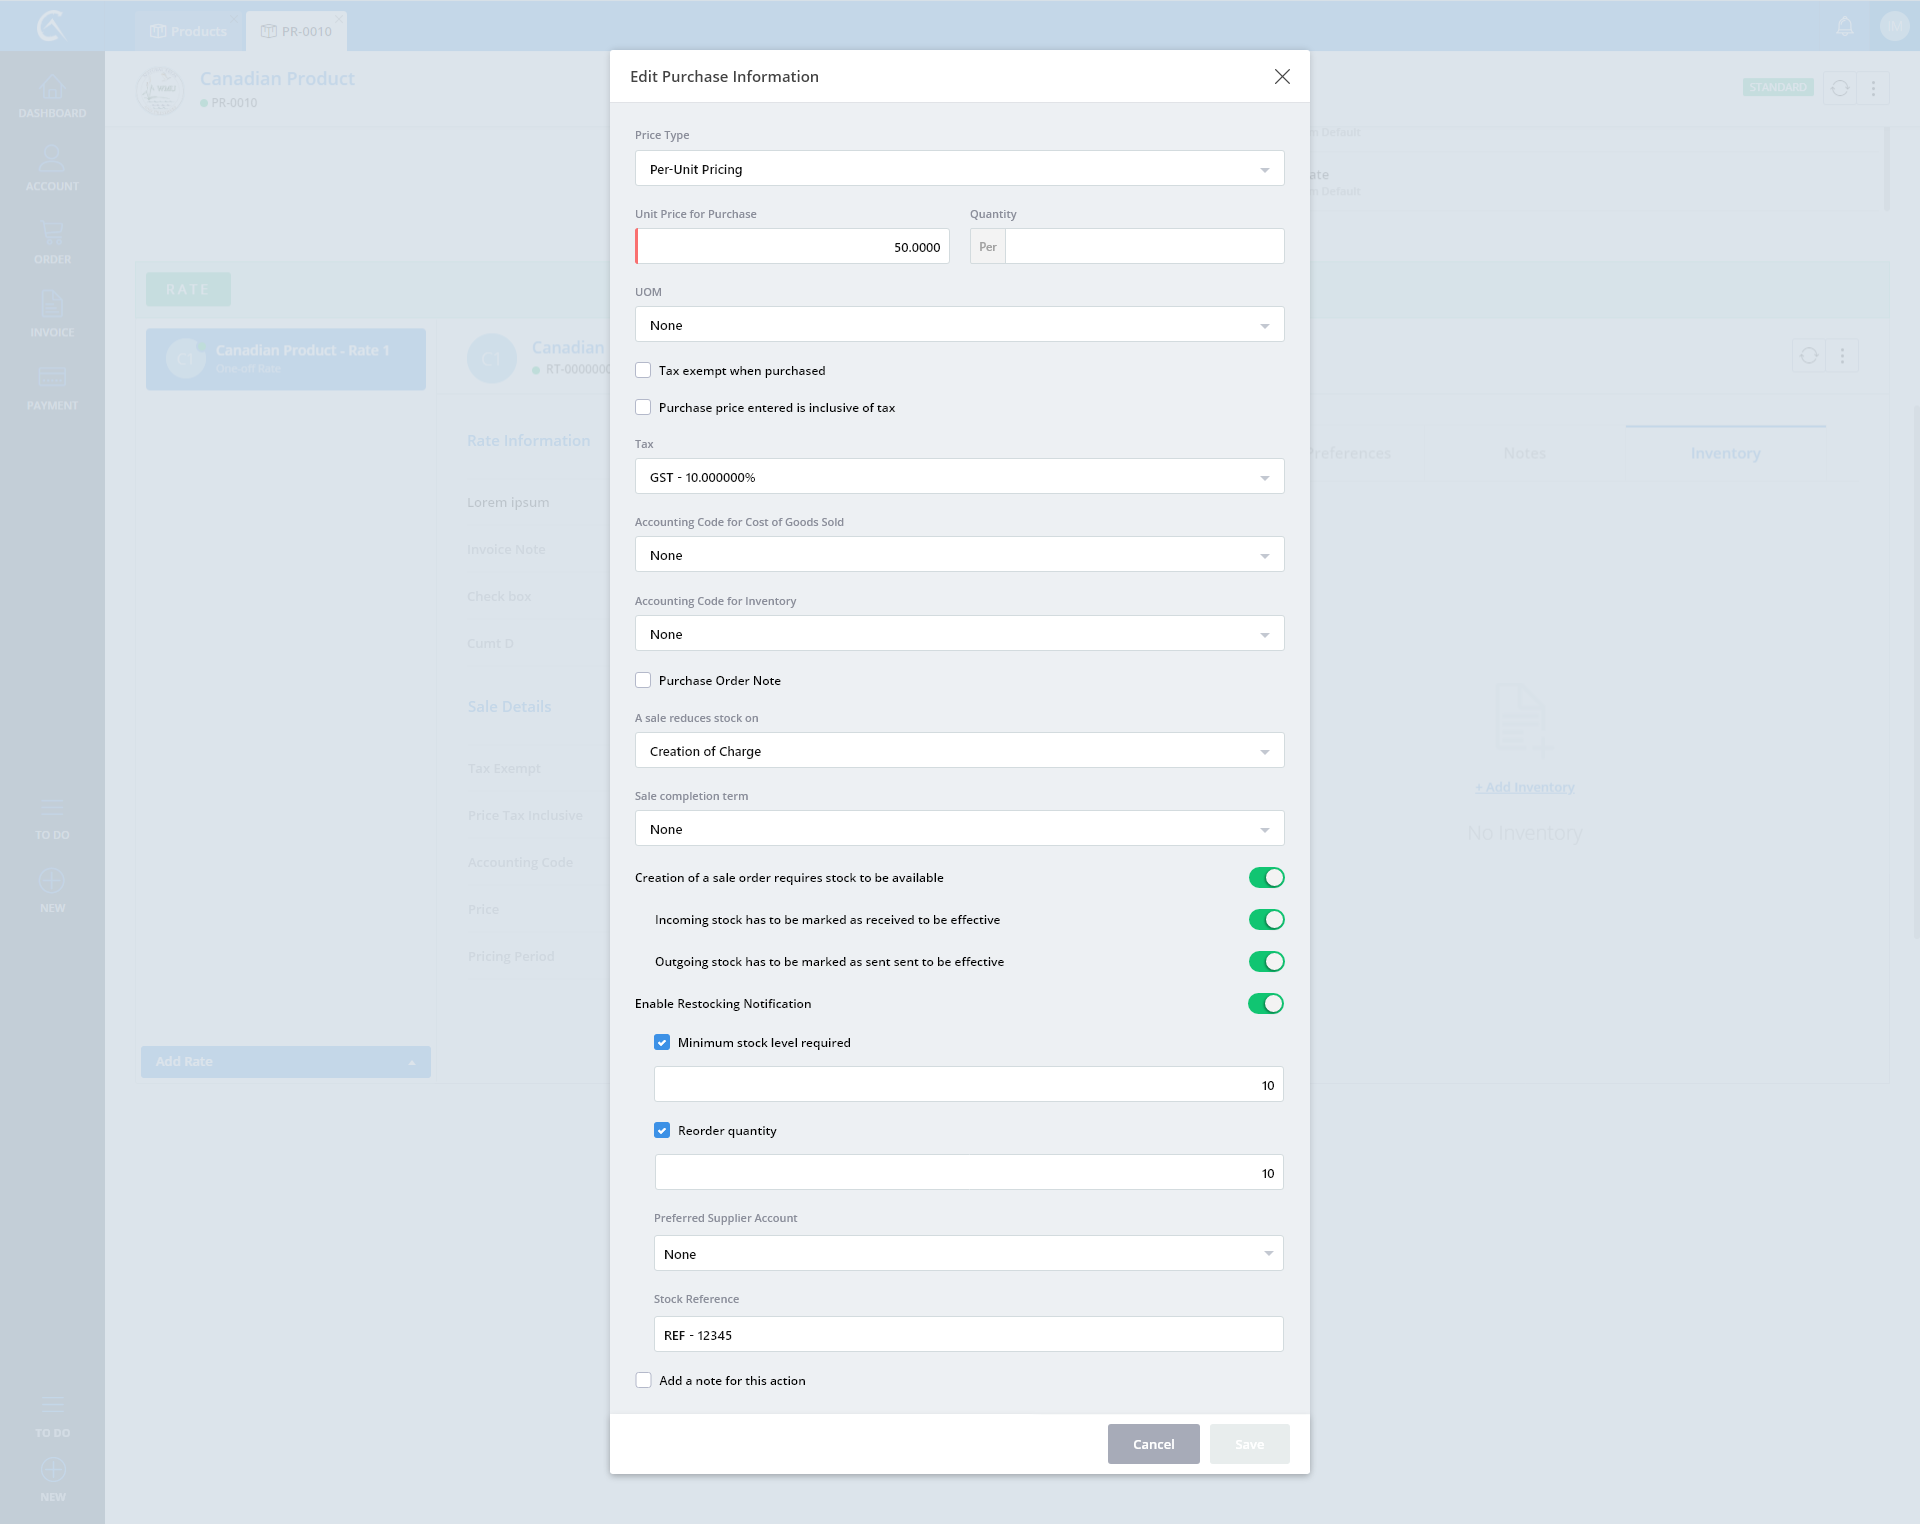Open the Payment sidebar icon
Image resolution: width=1920 pixels, height=1524 pixels.
52,384
